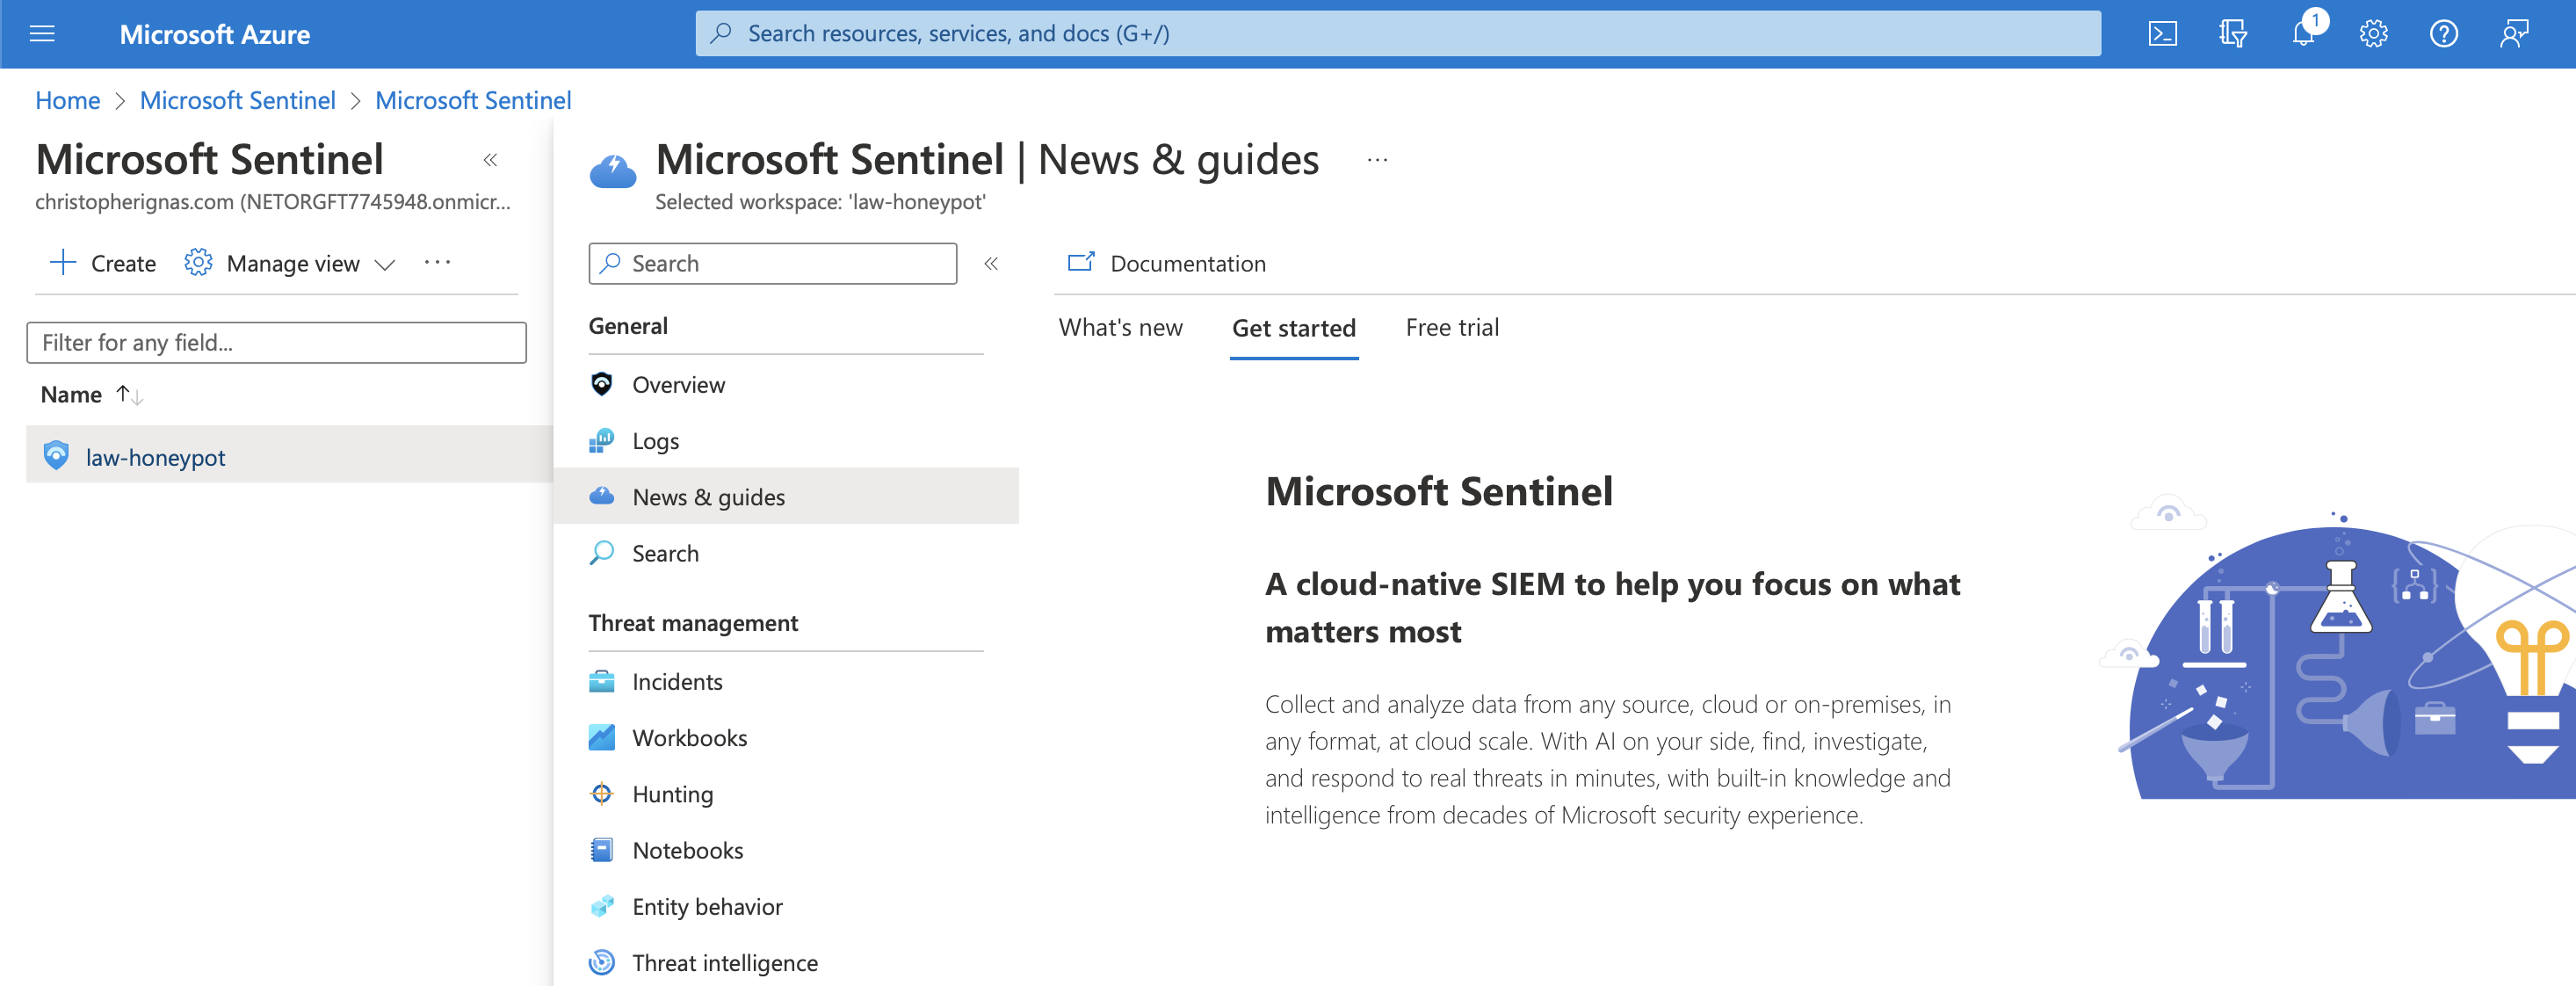Open the ellipsis menu next to Manage view
The image size is (2576, 986).
437,262
